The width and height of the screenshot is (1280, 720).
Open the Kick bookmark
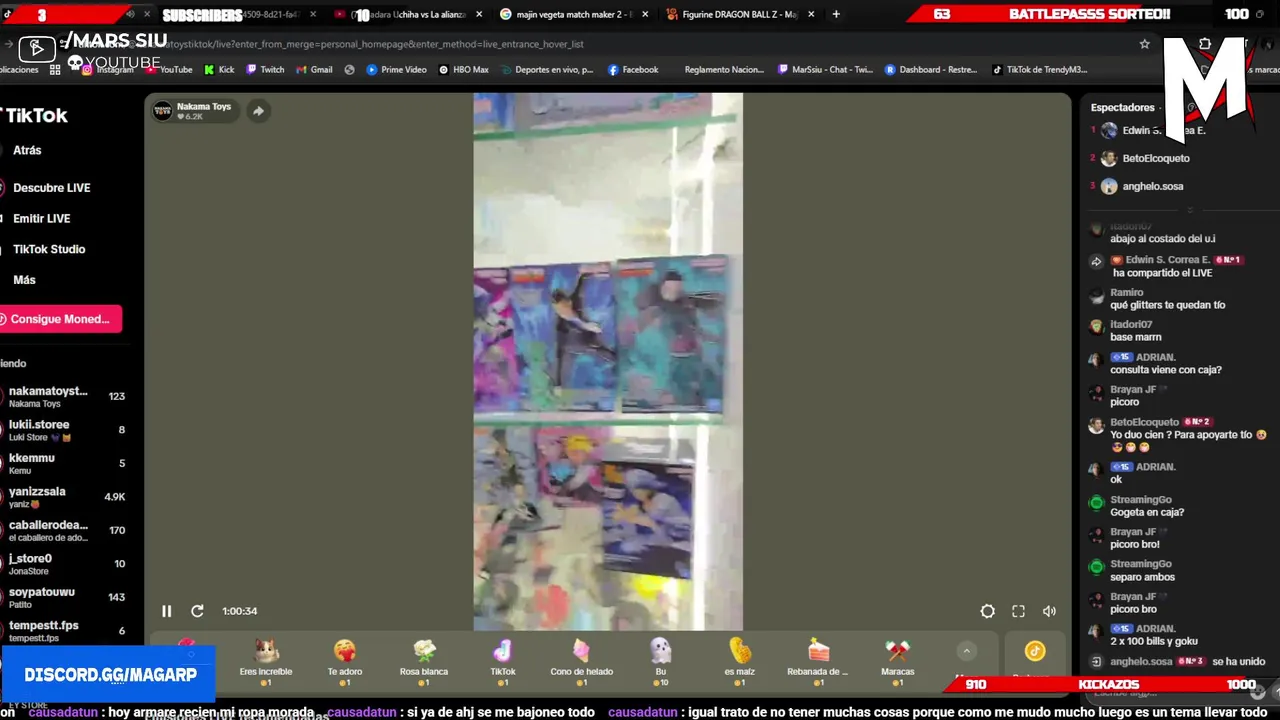(x=219, y=70)
